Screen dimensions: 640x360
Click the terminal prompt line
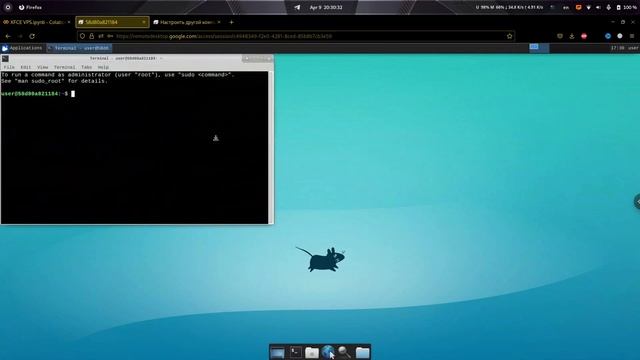tap(38, 94)
